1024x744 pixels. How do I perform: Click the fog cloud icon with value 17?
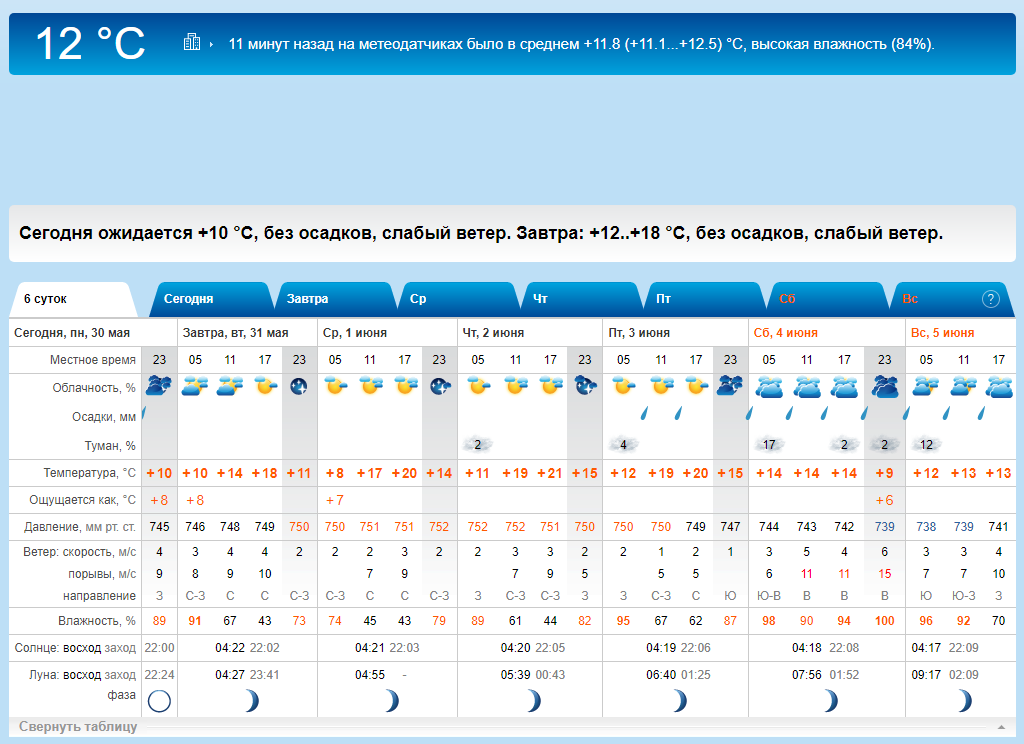tap(769, 445)
